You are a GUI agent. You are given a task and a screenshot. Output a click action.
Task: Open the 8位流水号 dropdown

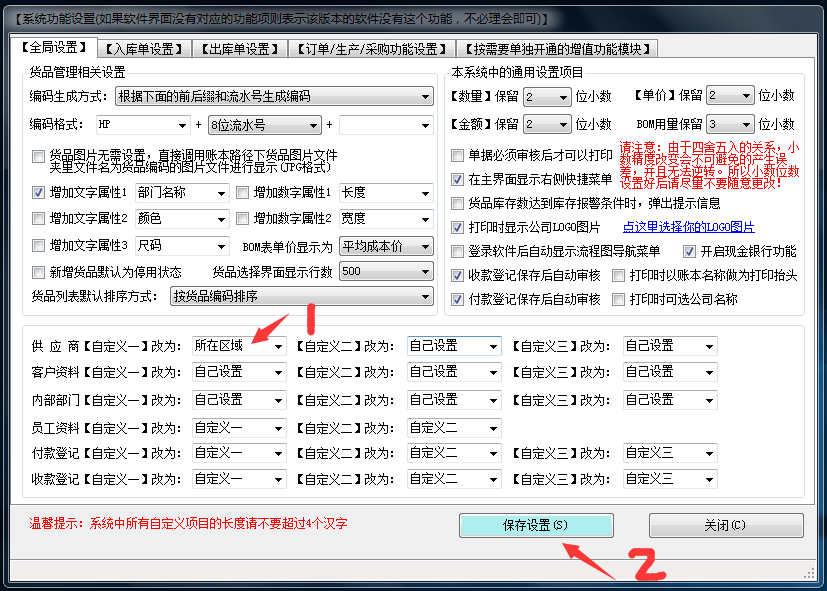click(313, 126)
